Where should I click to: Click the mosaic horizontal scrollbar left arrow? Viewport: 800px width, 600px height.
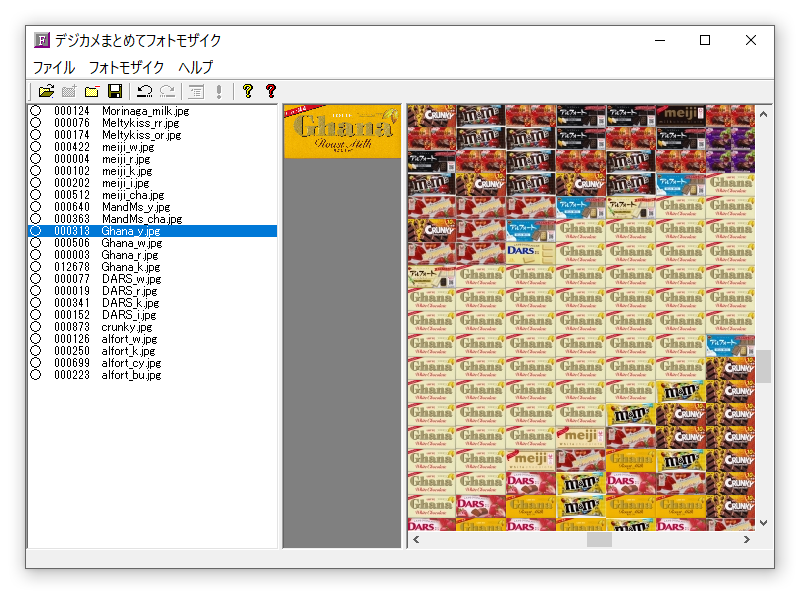coord(416,539)
